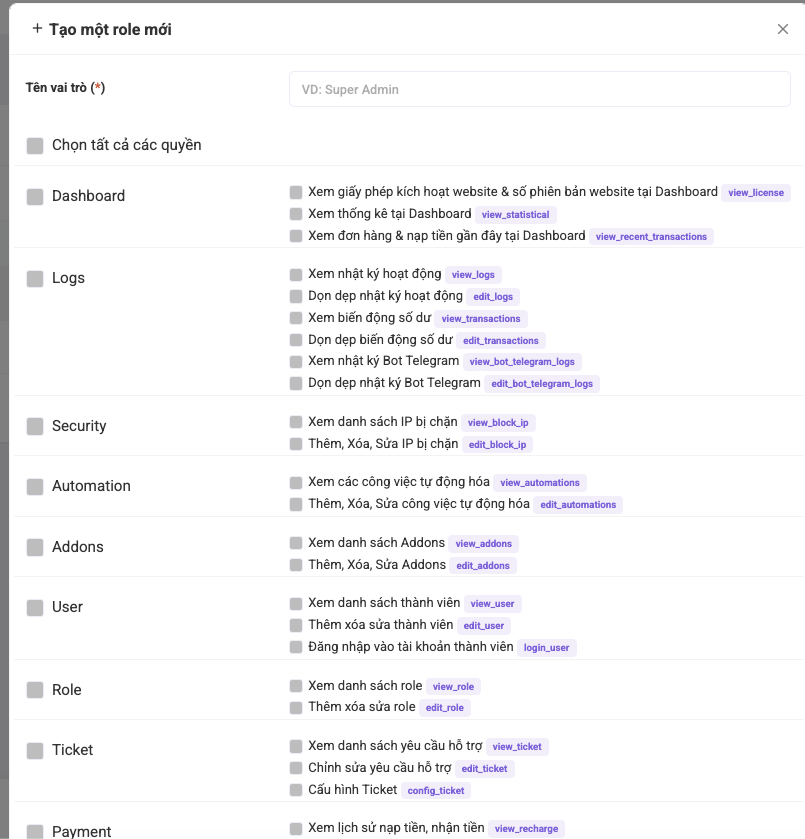Tick the Automation group checkbox
The width and height of the screenshot is (805, 839).
click(x=35, y=487)
